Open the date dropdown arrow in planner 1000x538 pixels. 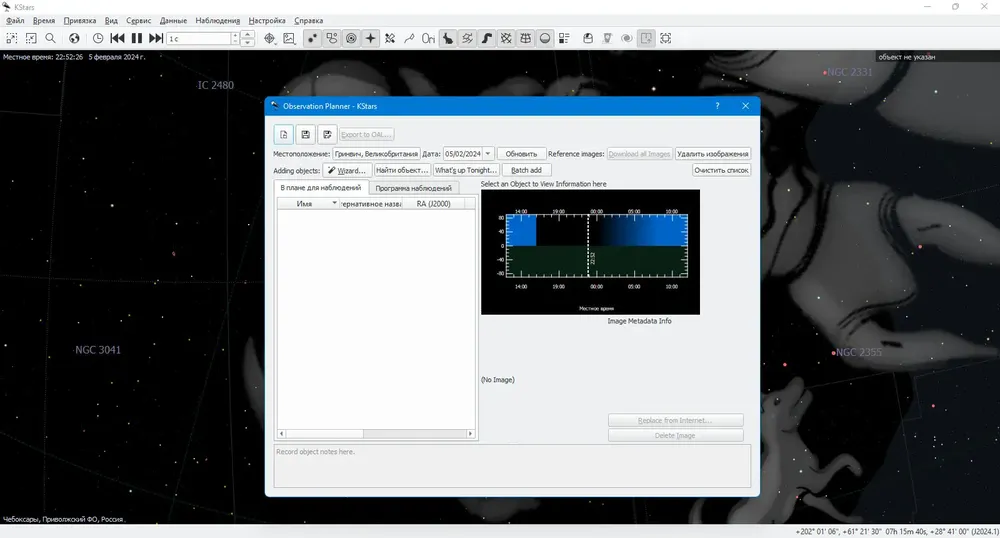tap(488, 154)
